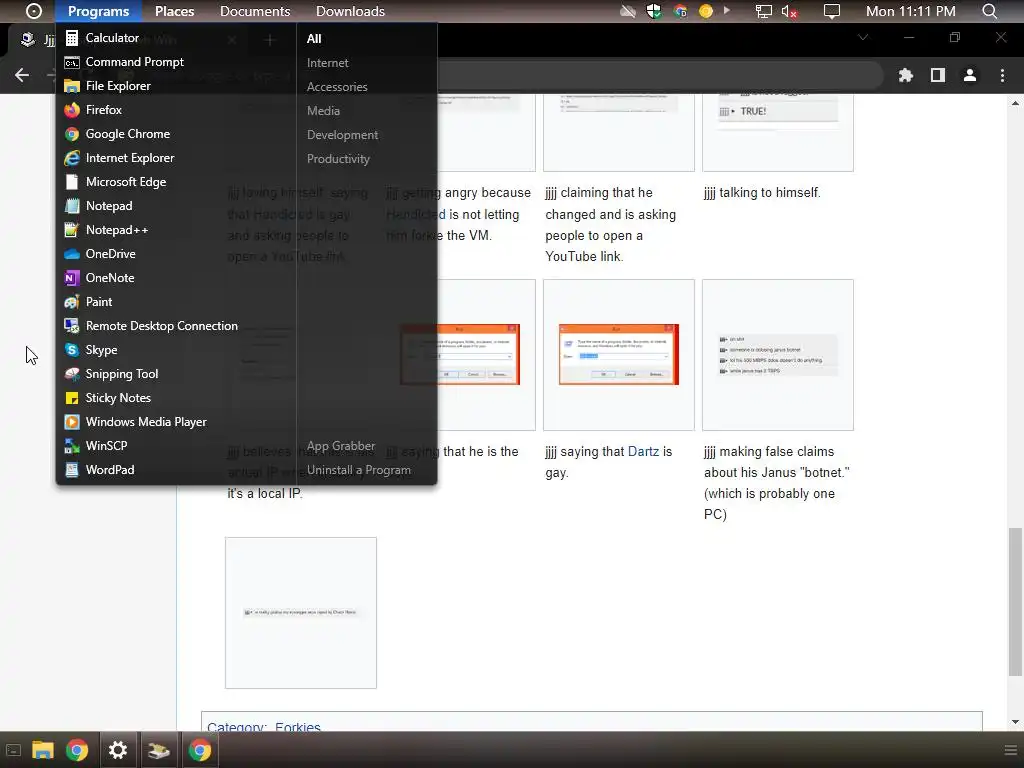Launch the Skype icon

point(72,350)
